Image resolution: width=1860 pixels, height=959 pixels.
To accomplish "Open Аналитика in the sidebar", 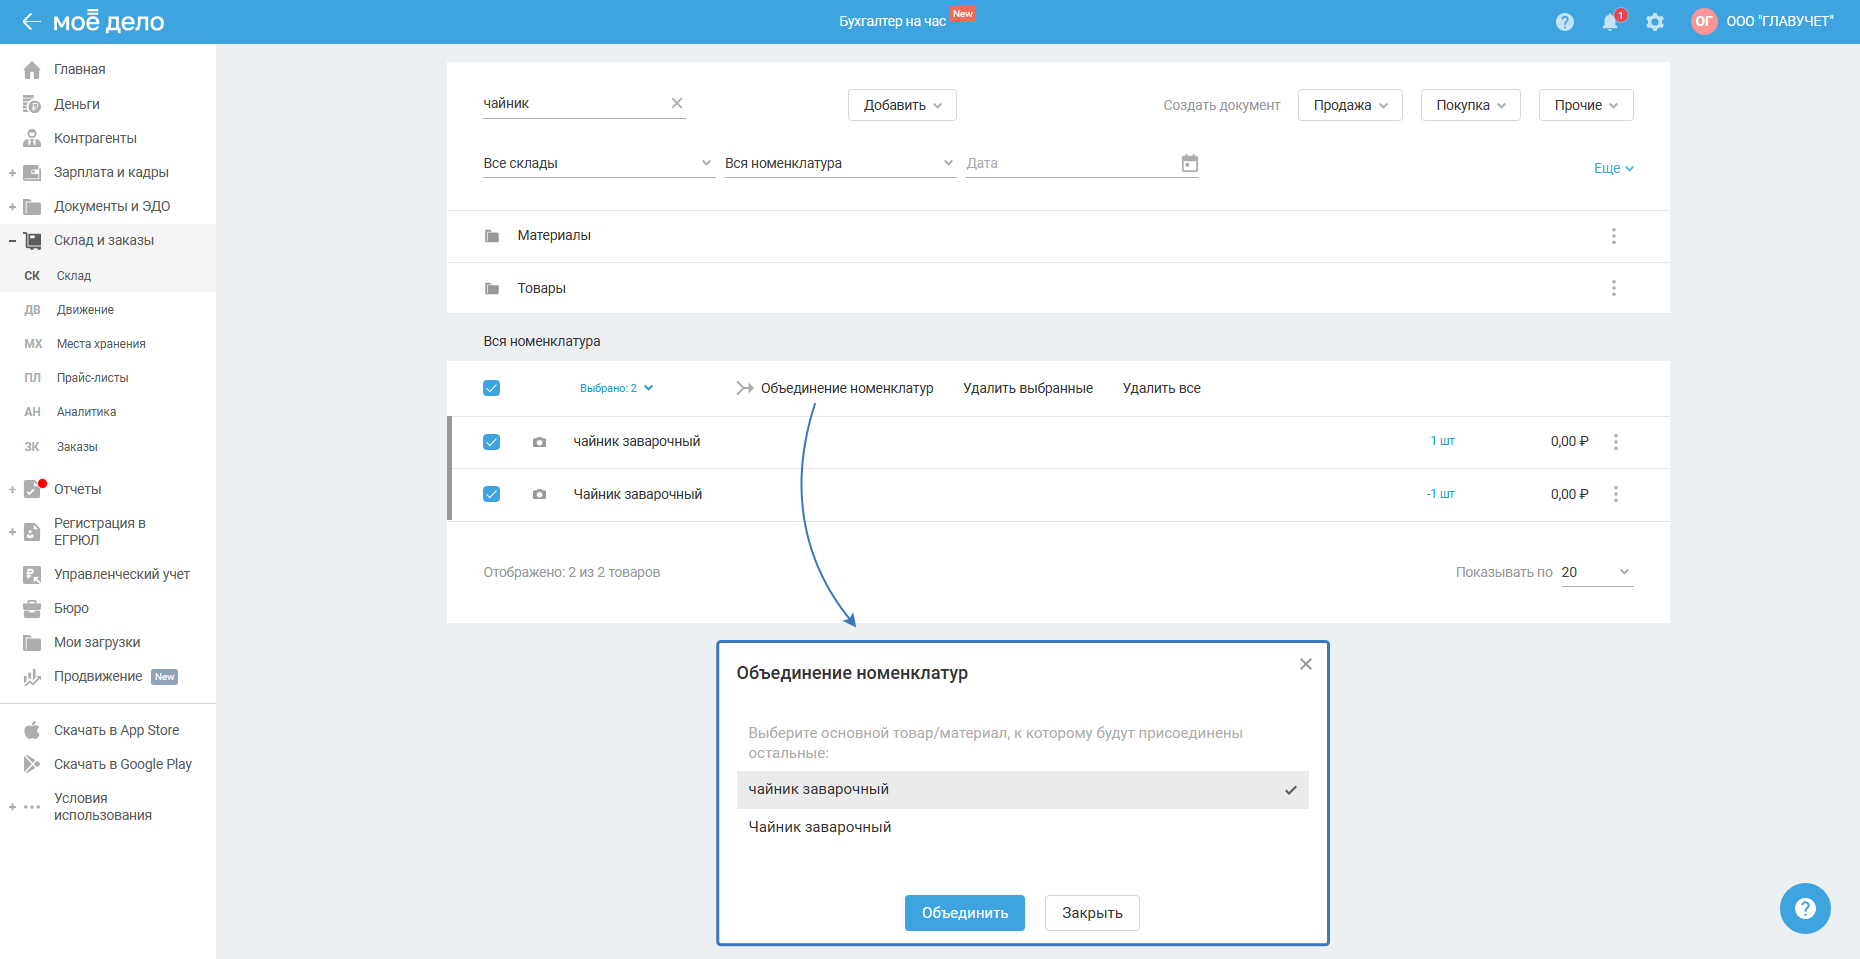I will pos(86,412).
